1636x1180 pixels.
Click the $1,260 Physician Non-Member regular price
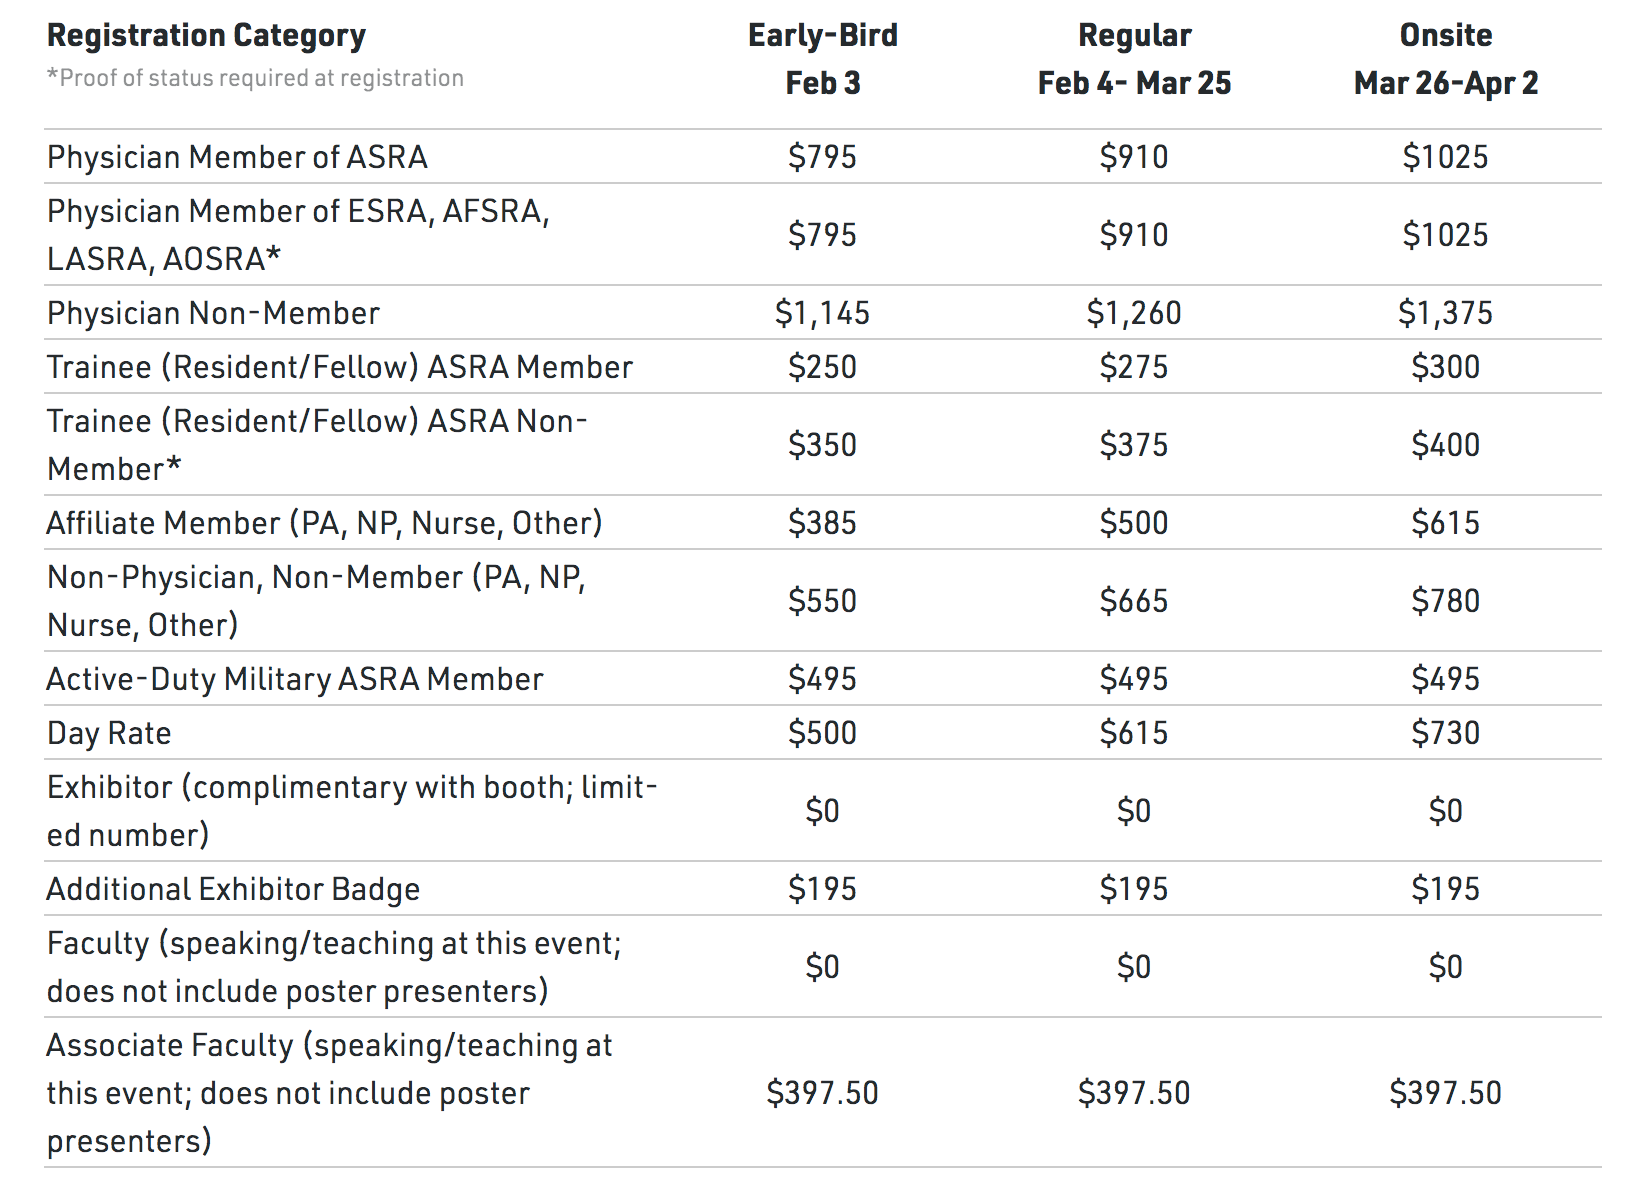point(1134,313)
